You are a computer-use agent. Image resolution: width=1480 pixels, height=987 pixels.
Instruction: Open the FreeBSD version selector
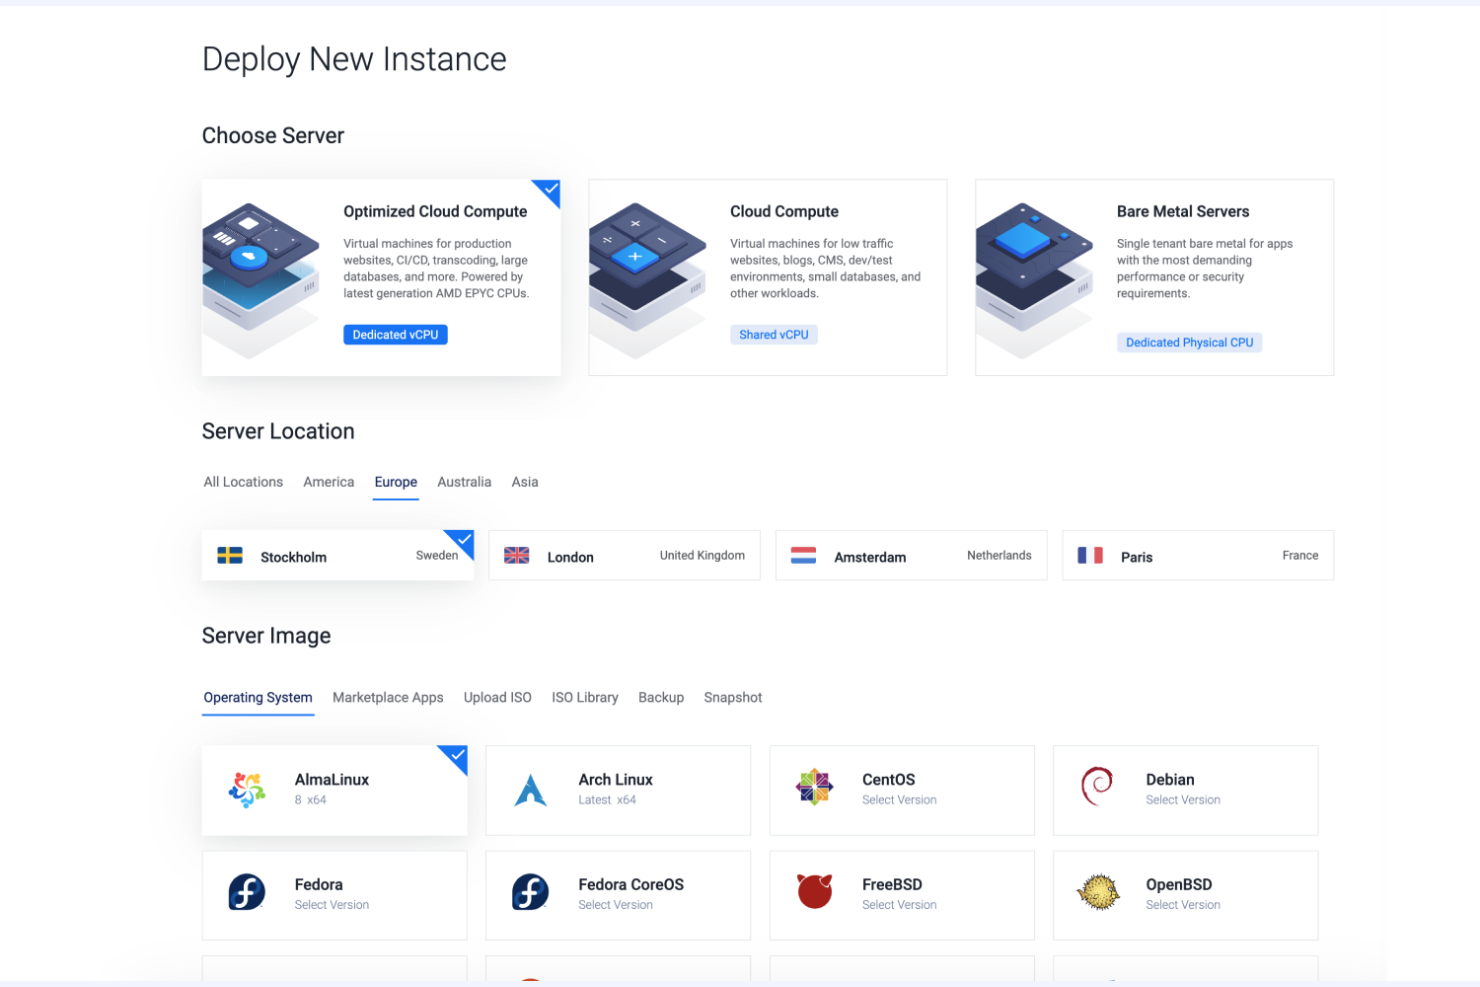click(899, 904)
